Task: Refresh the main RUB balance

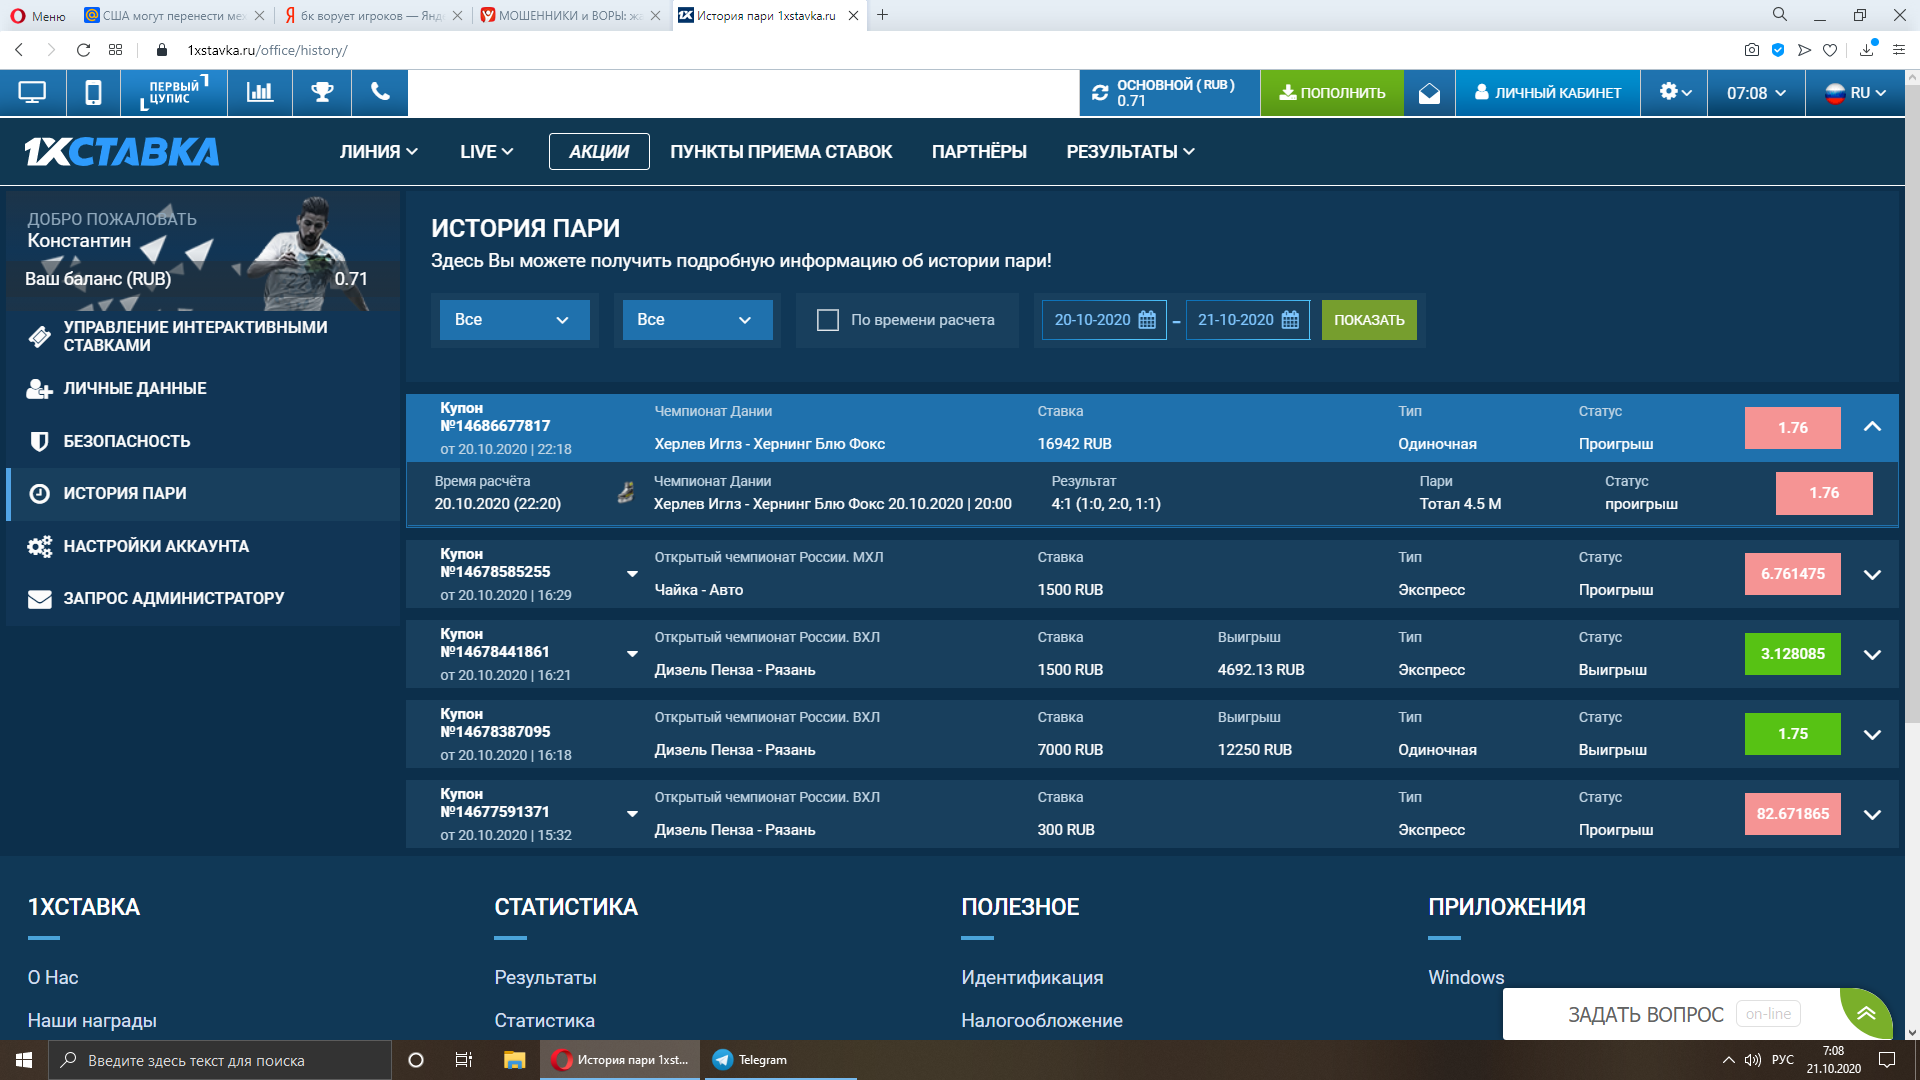Action: [x=1100, y=93]
